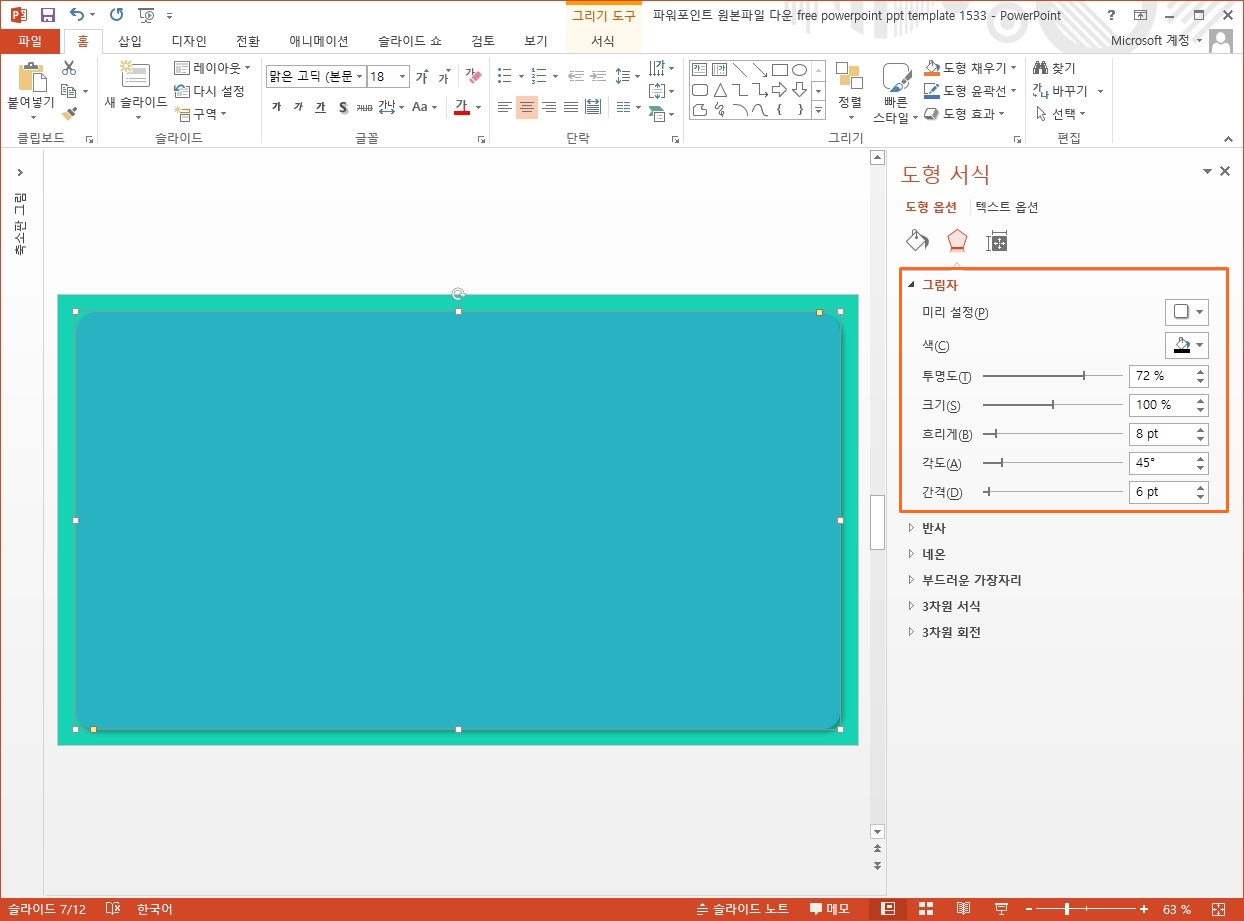Click the spell check icon in status bar
This screenshot has width=1244, height=921.
[113, 909]
